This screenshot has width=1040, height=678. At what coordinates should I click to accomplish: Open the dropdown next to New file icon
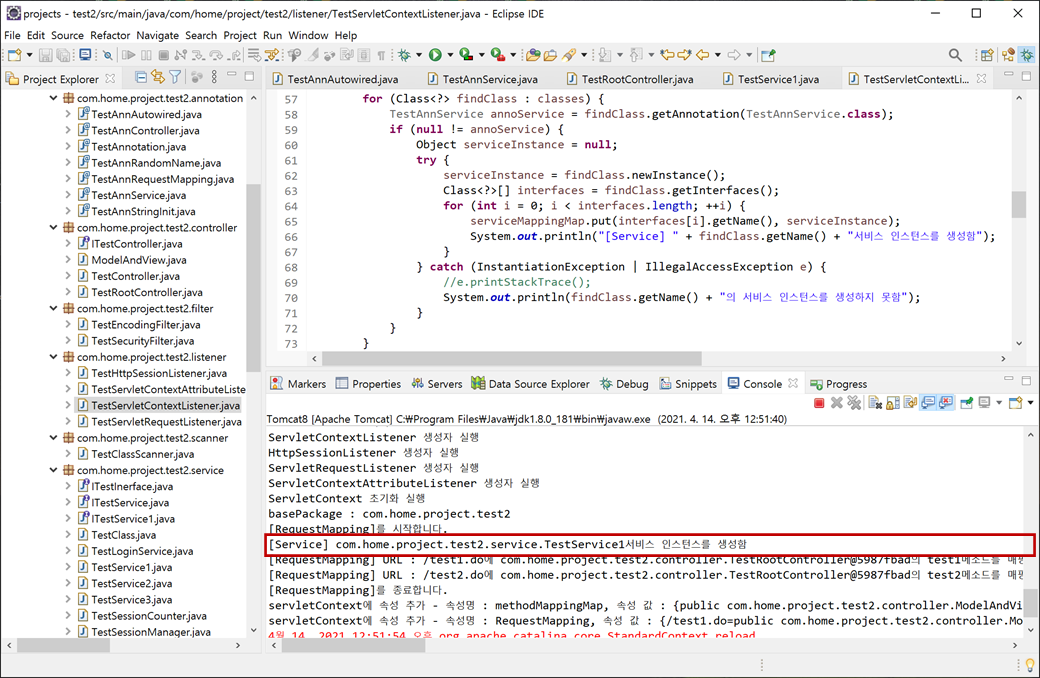click(29, 55)
